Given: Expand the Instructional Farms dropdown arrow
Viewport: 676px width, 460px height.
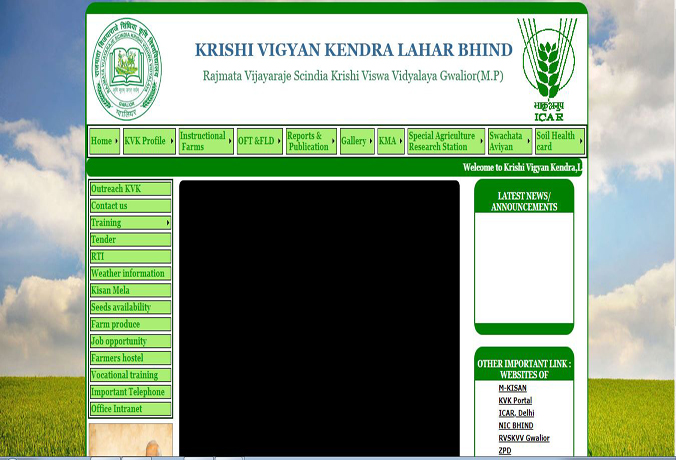Looking at the screenshot, I should (x=230, y=141).
